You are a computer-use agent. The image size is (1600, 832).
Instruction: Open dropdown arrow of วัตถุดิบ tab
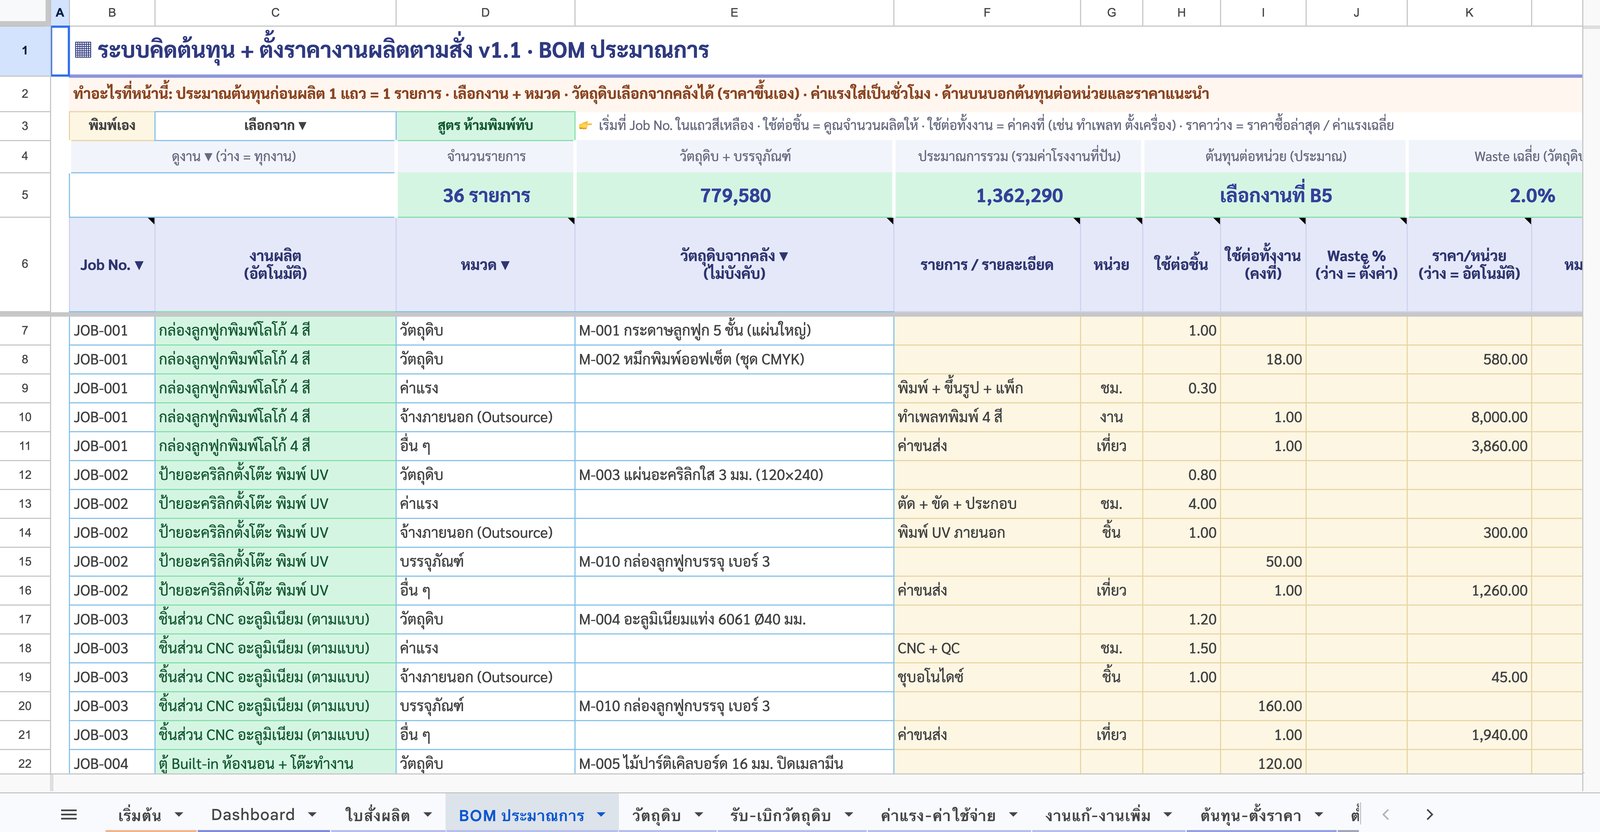click(x=698, y=815)
